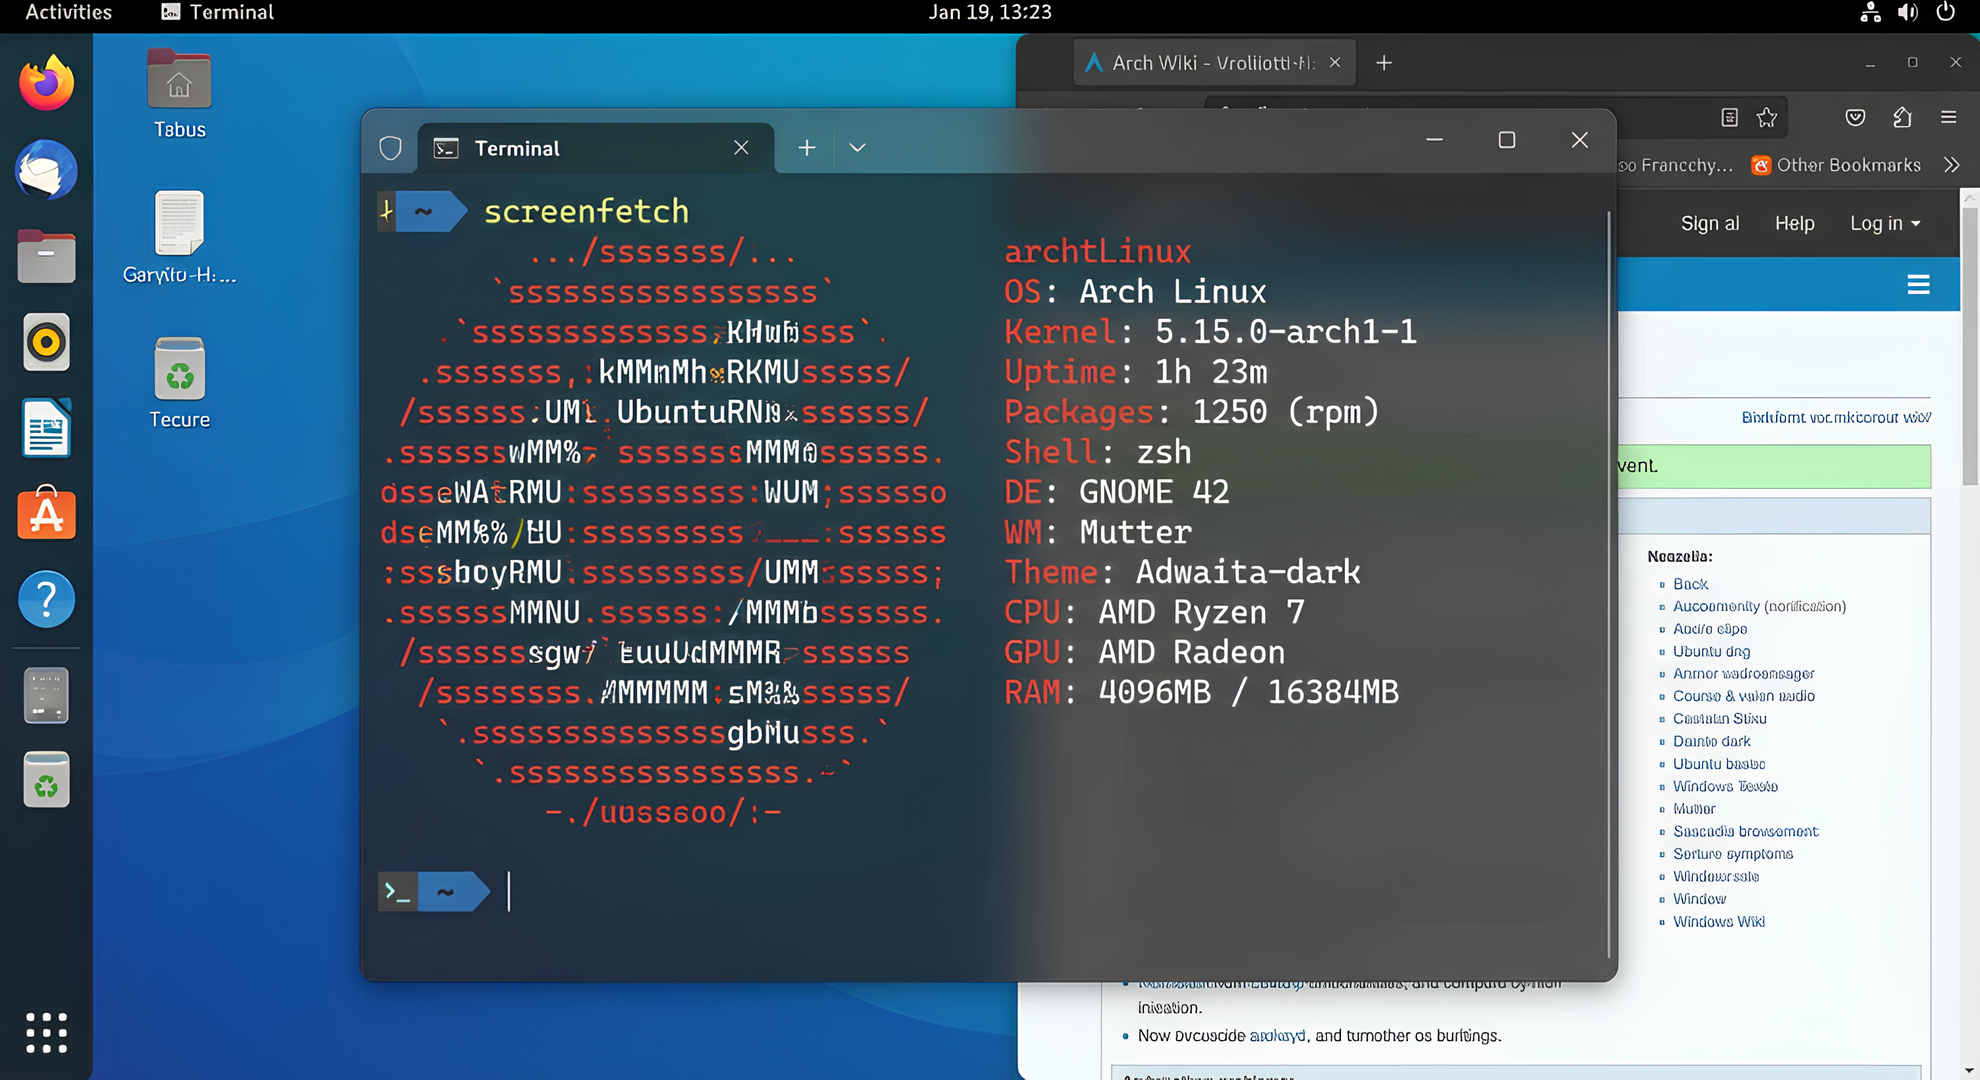1980x1080 pixels.
Task: Open Windows Wiki sidebar link
Action: pos(1718,922)
